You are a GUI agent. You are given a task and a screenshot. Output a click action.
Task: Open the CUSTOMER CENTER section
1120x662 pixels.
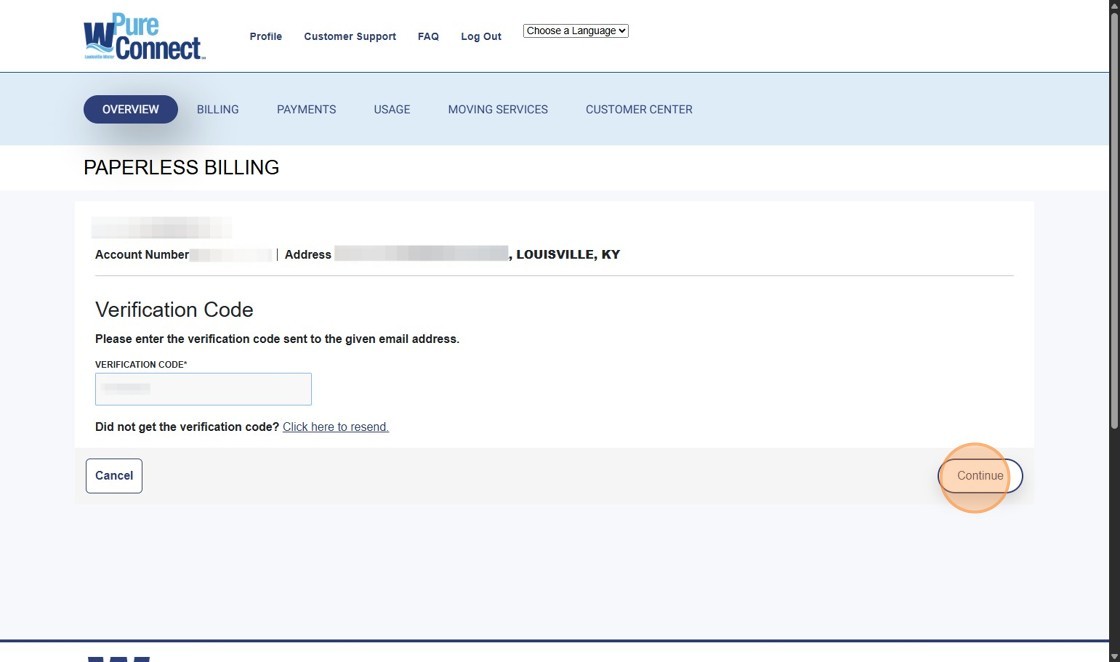[638, 109]
